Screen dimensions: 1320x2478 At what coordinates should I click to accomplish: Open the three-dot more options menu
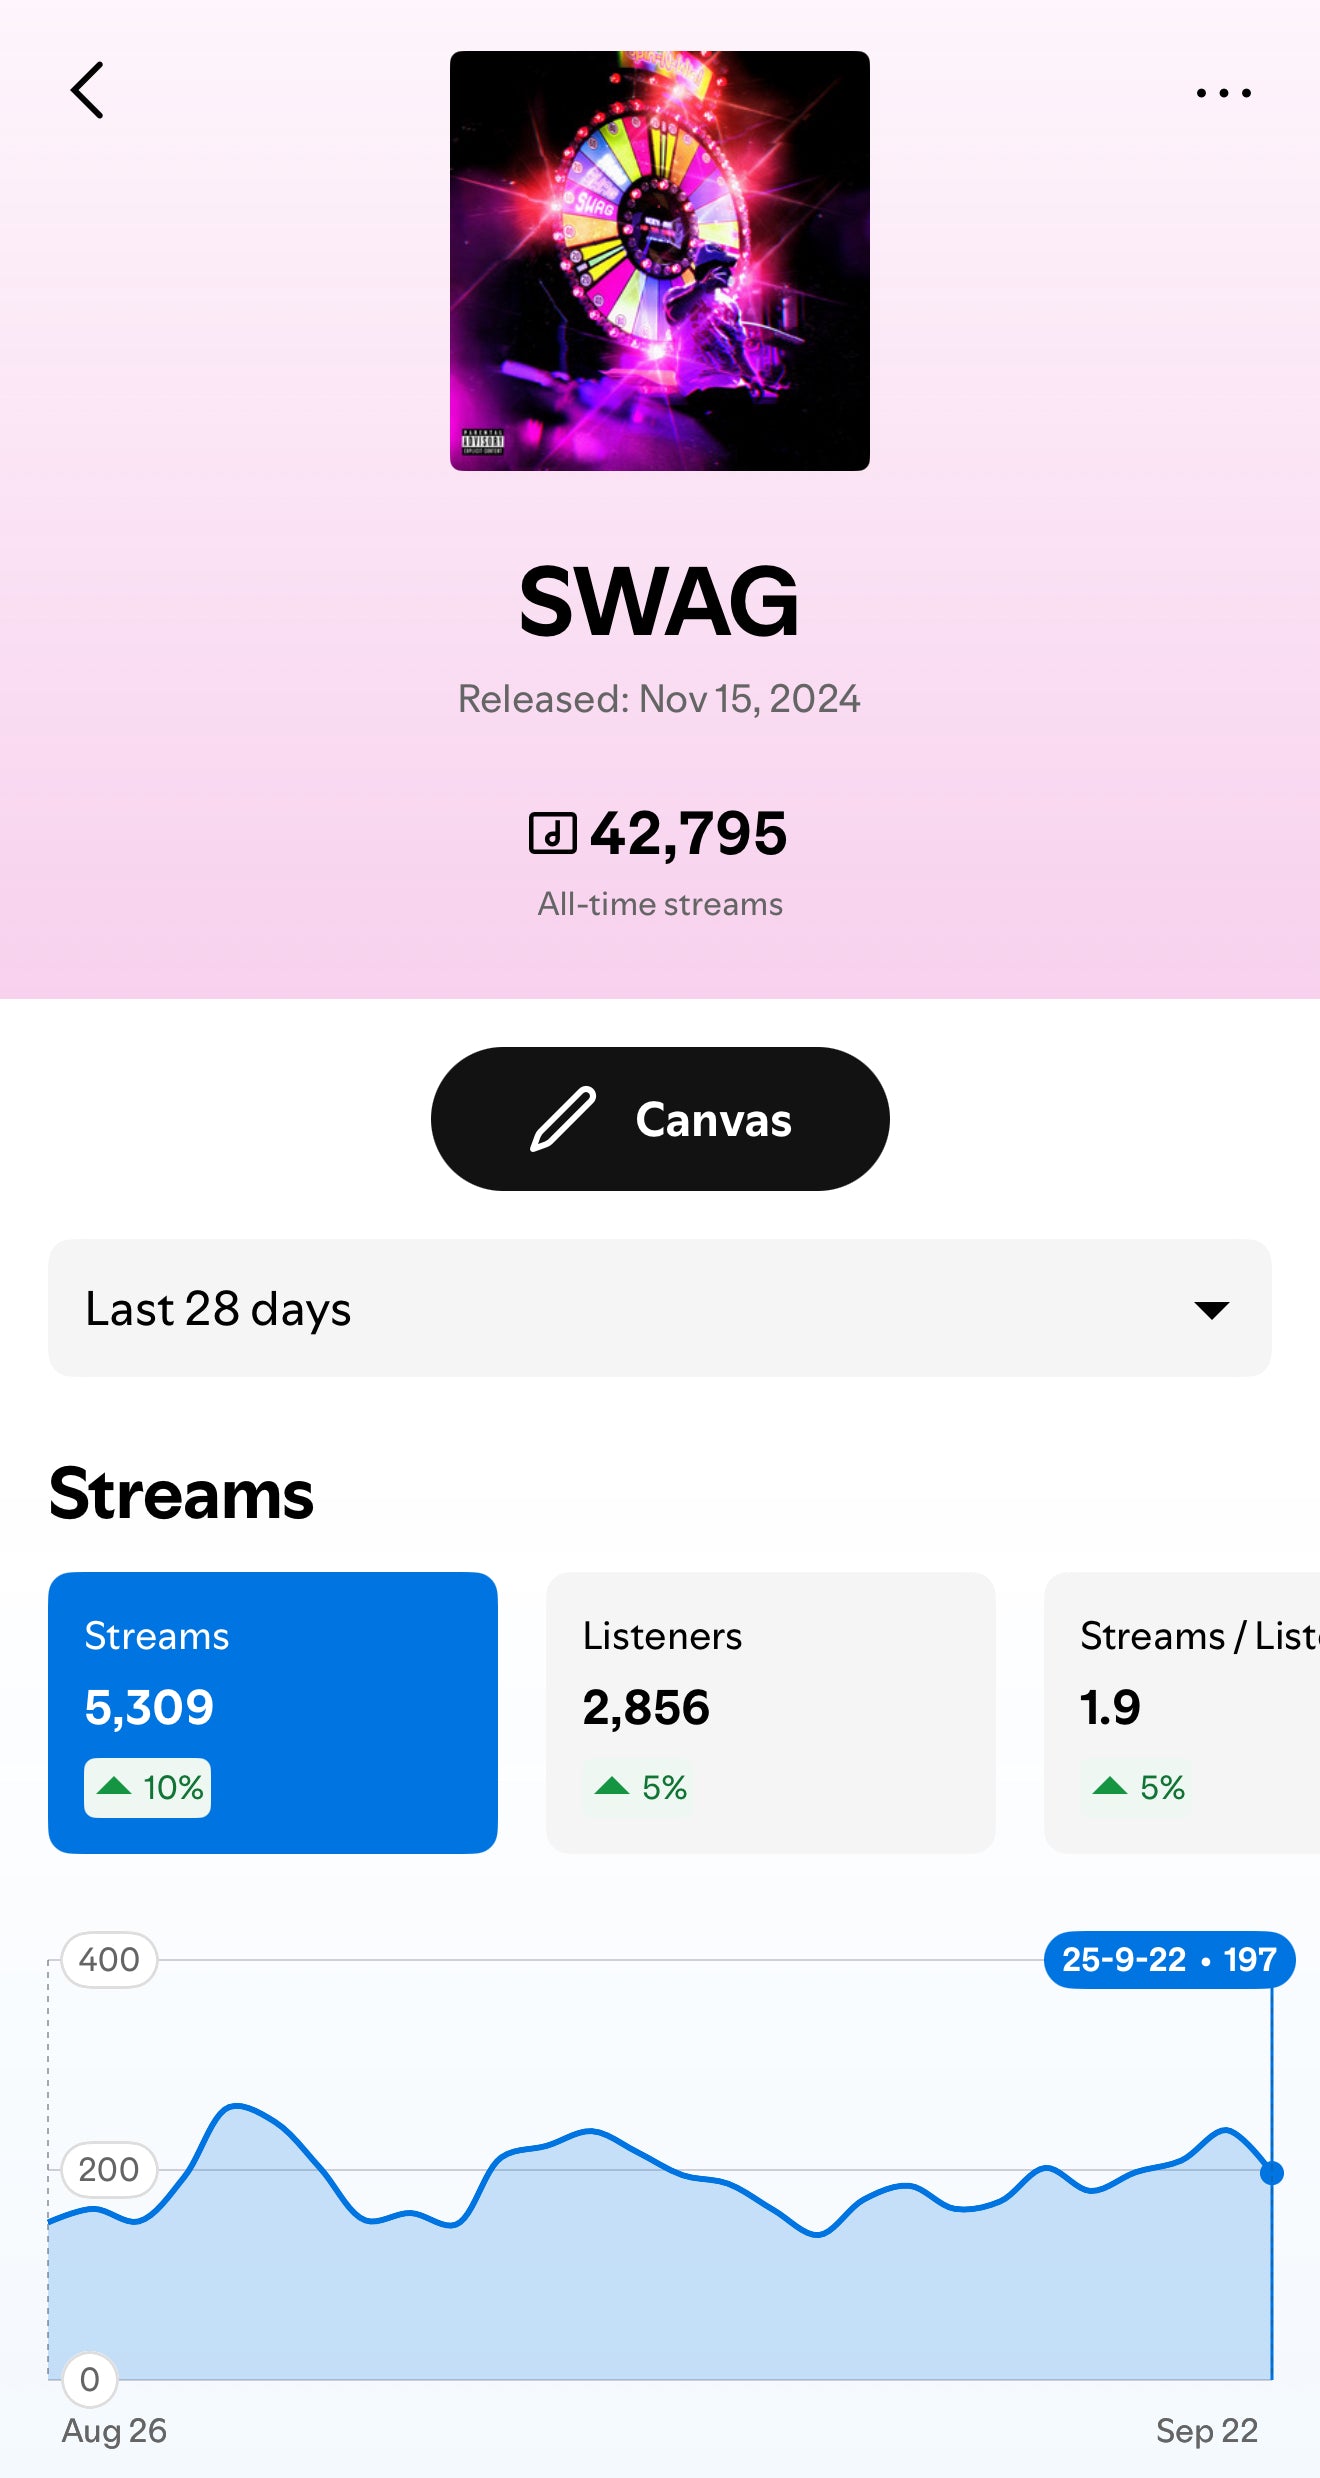1223,93
